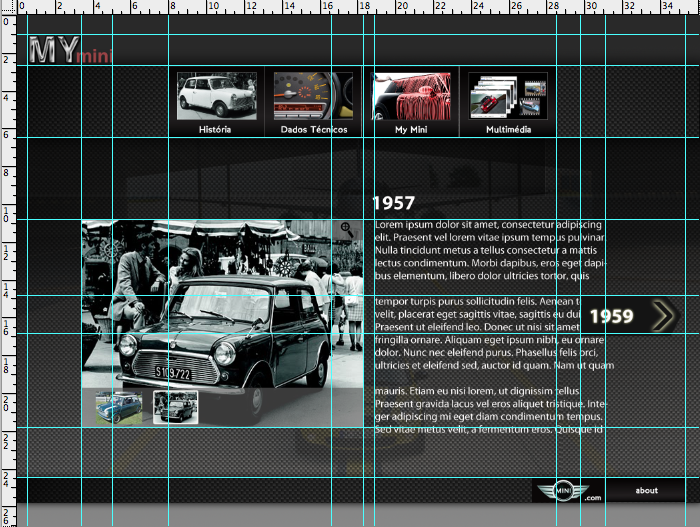Screen dimensions: 700x527
Task: Select the dashboard gauges Dados Técnicos image
Action: click(x=313, y=96)
